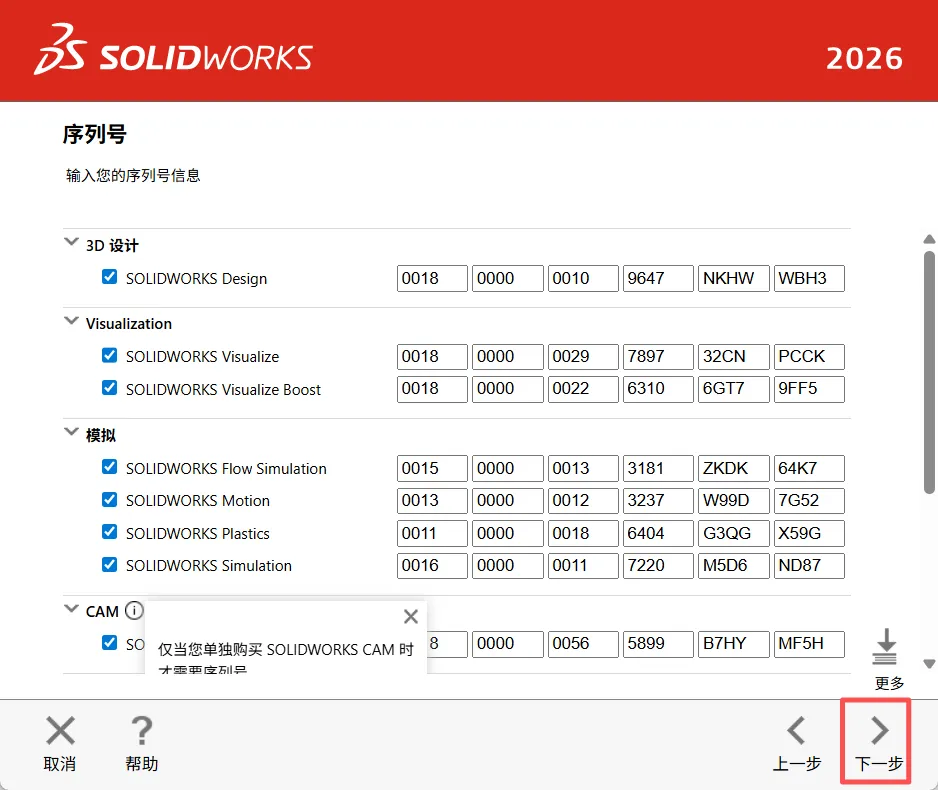Click Flow Simulation field 64K7
Image resolution: width=938 pixels, height=790 pixels.
pyautogui.click(x=809, y=468)
